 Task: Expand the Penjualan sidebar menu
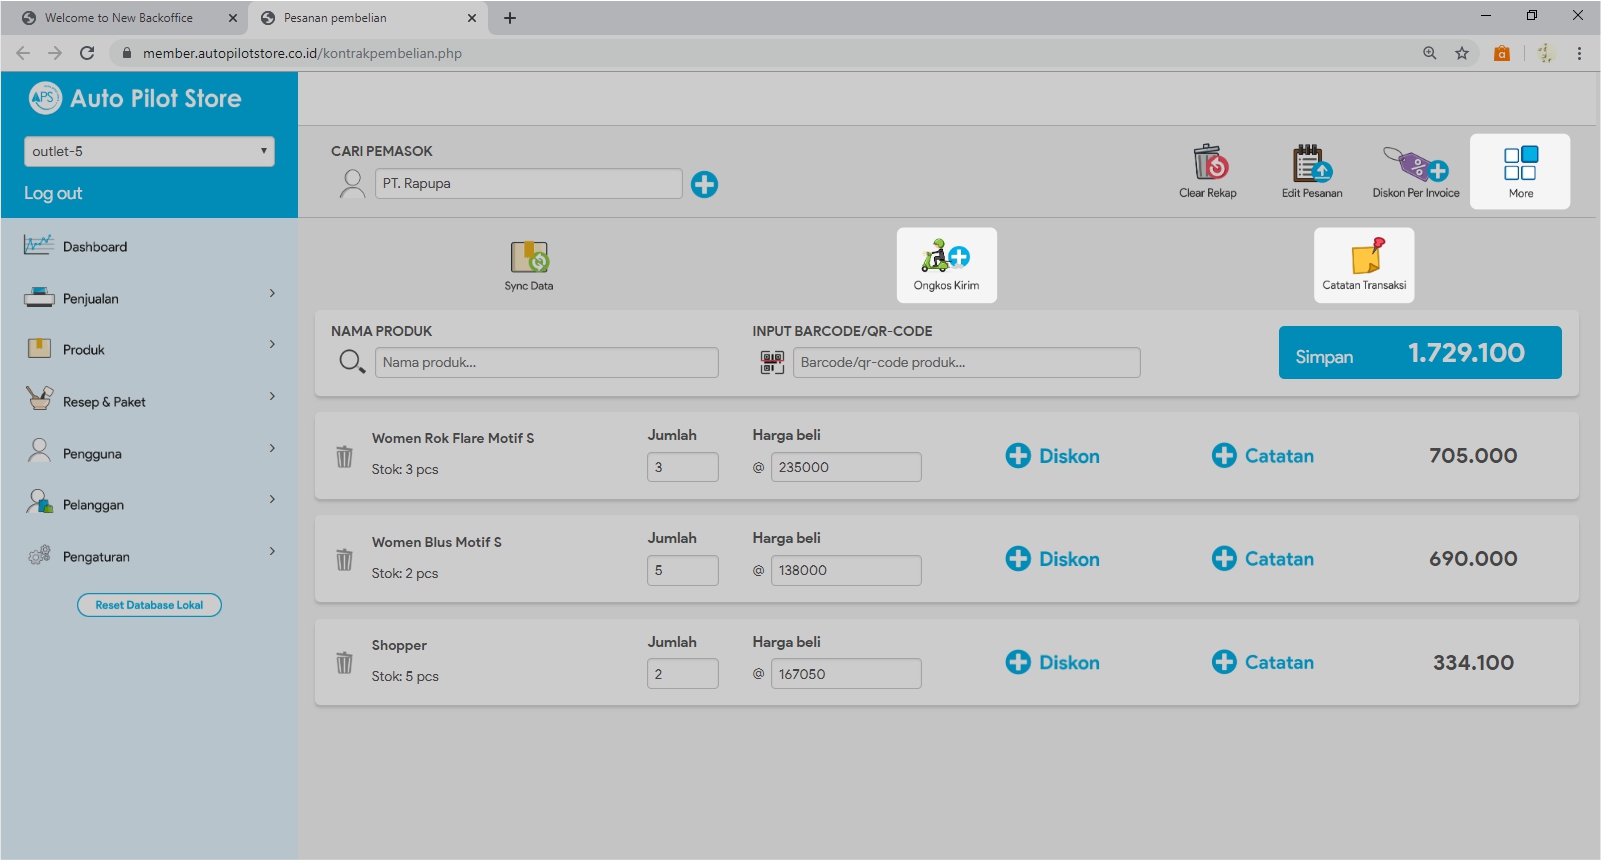click(x=148, y=298)
